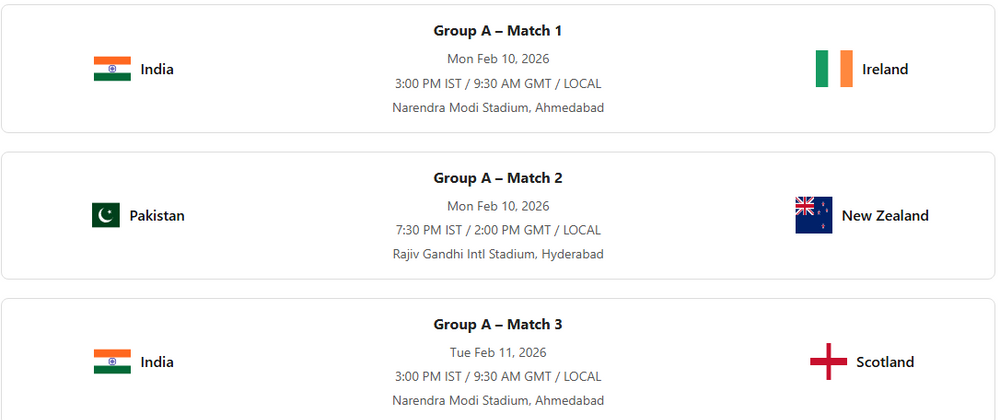Select the India team name in Match 1
This screenshot has height=420, width=1000.
pyautogui.click(x=157, y=69)
